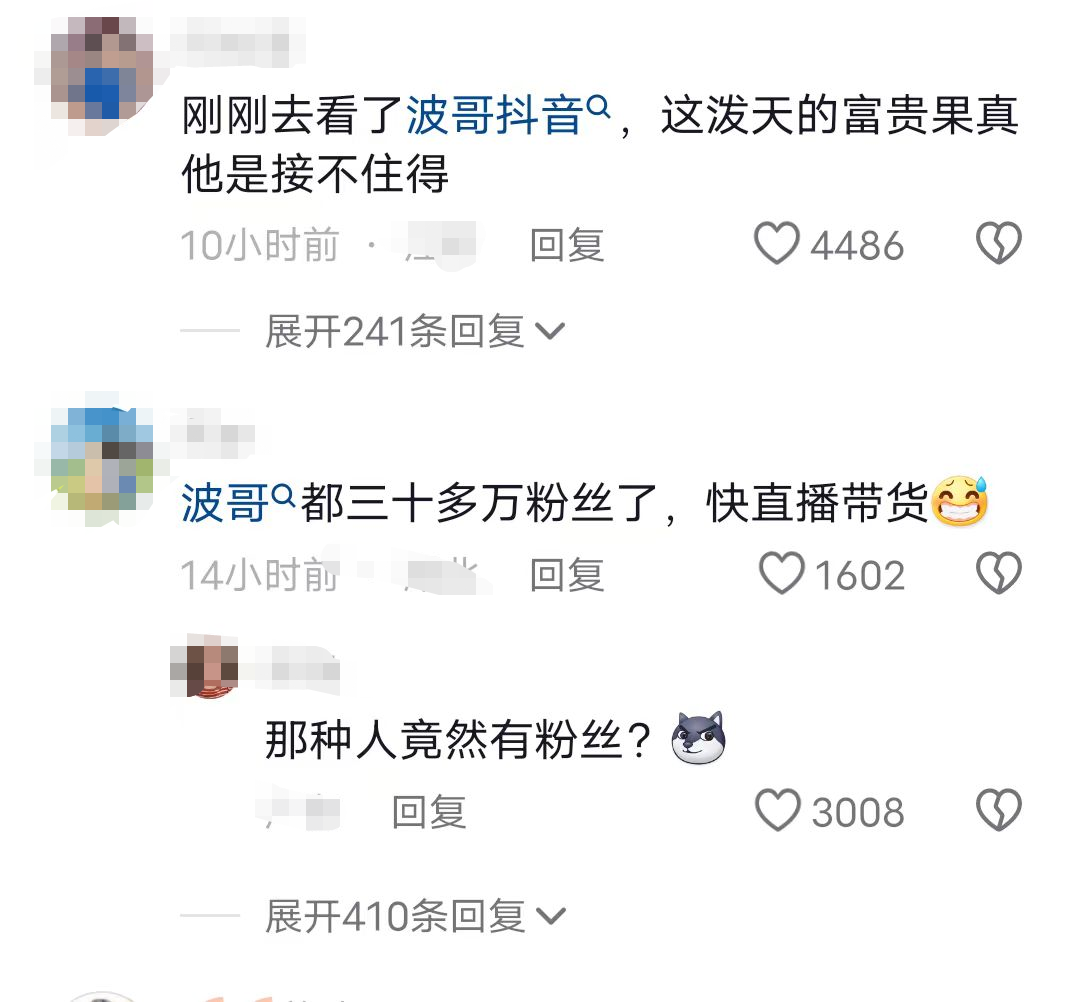Tap the search icon after 波哥

coord(283,494)
